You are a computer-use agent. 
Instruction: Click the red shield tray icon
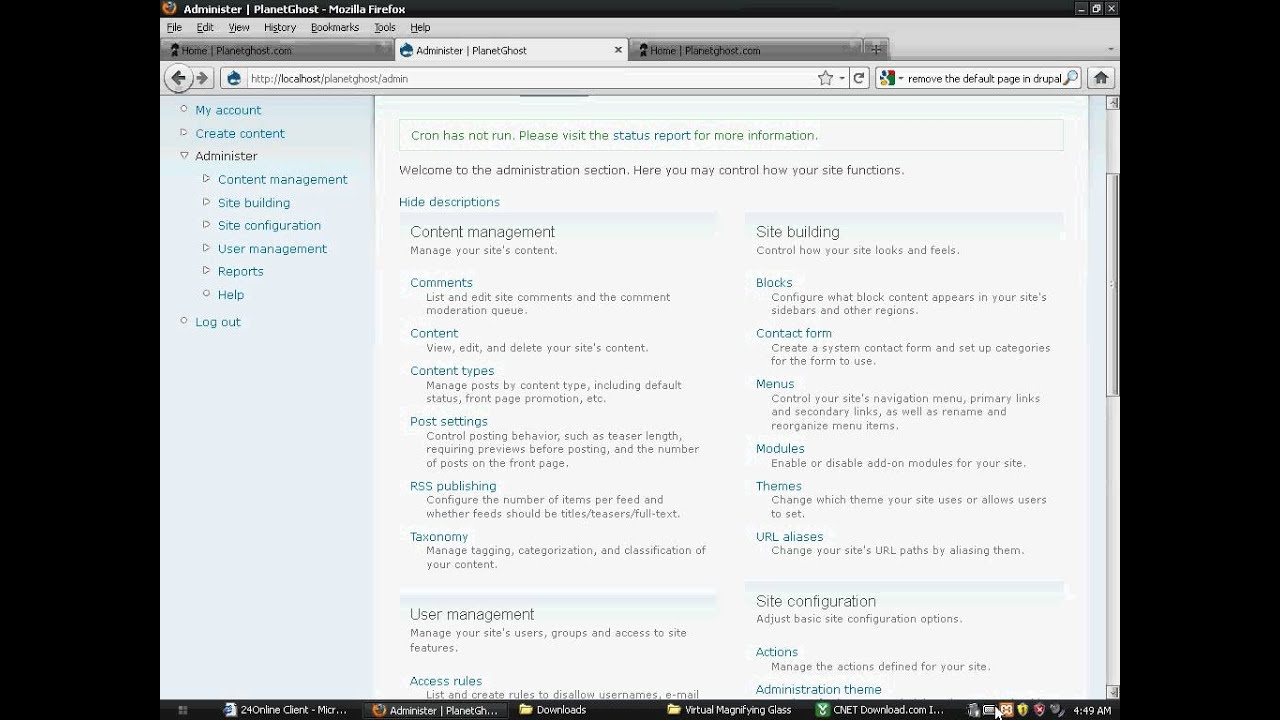click(1039, 710)
